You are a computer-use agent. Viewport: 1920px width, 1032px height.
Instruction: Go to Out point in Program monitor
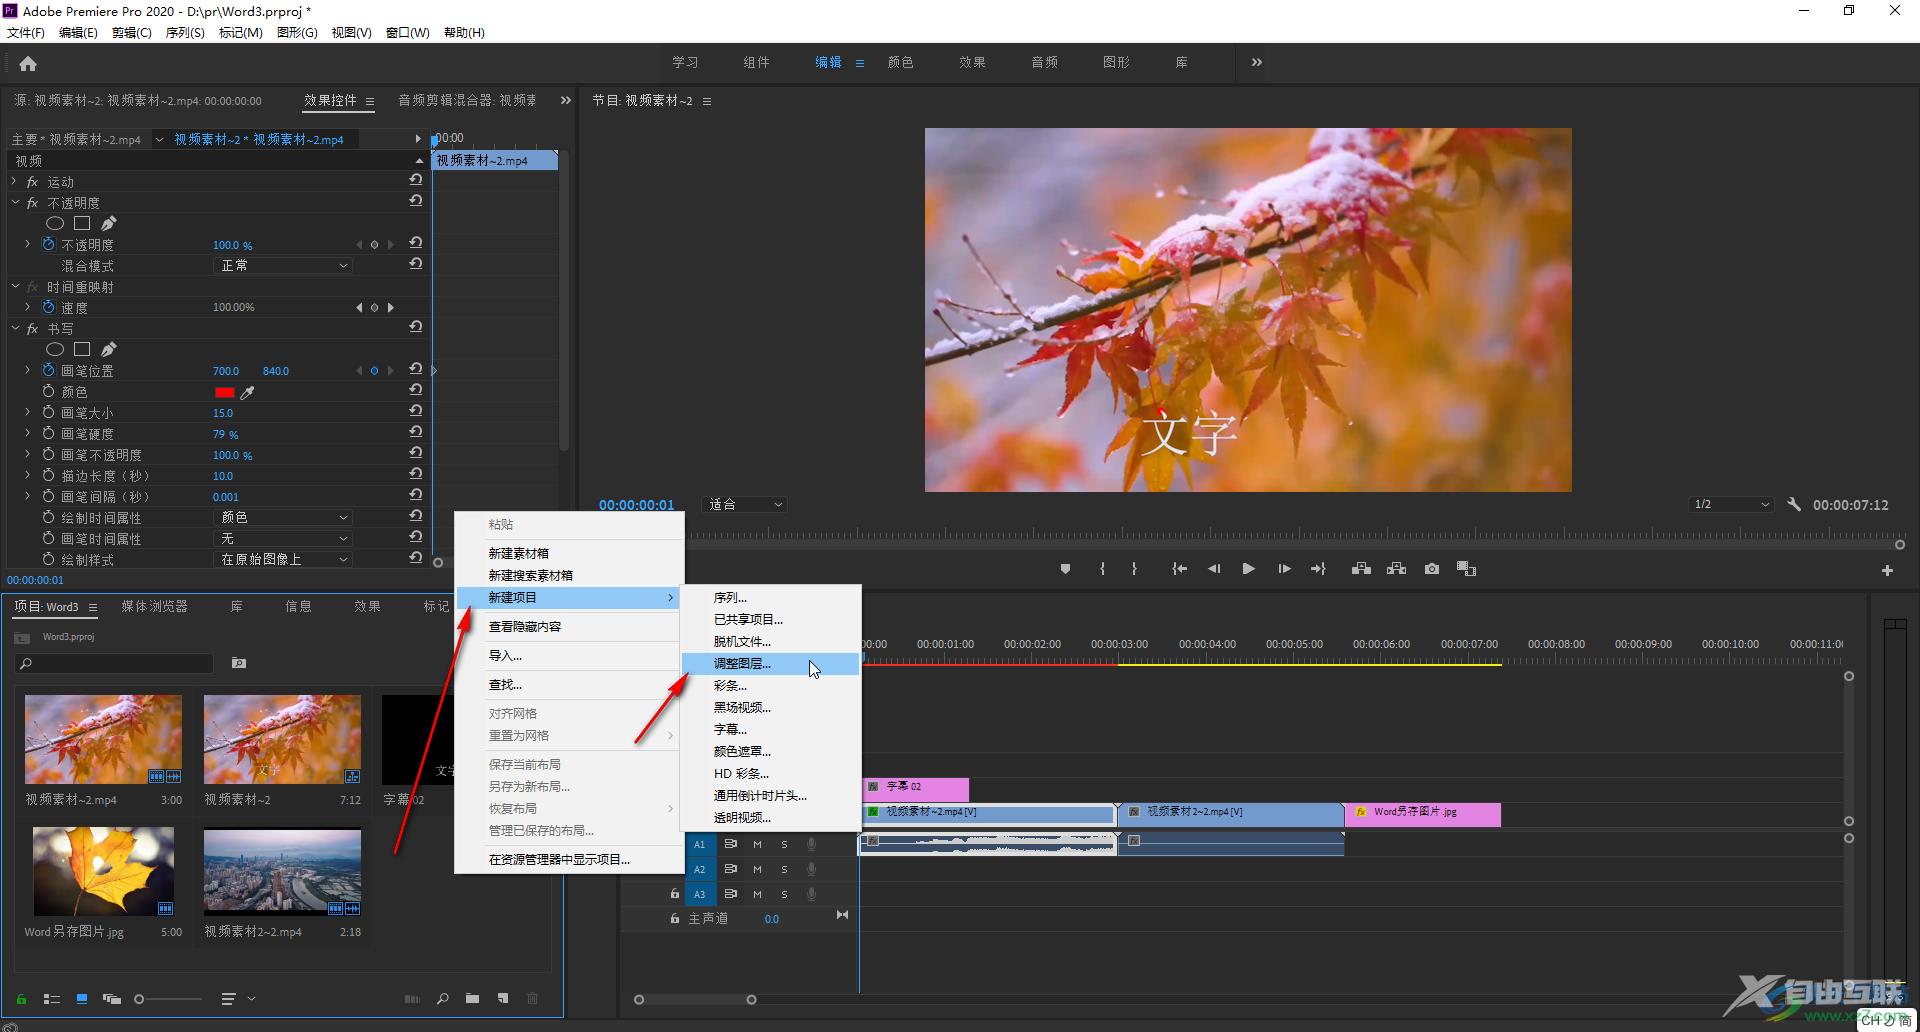click(1318, 569)
